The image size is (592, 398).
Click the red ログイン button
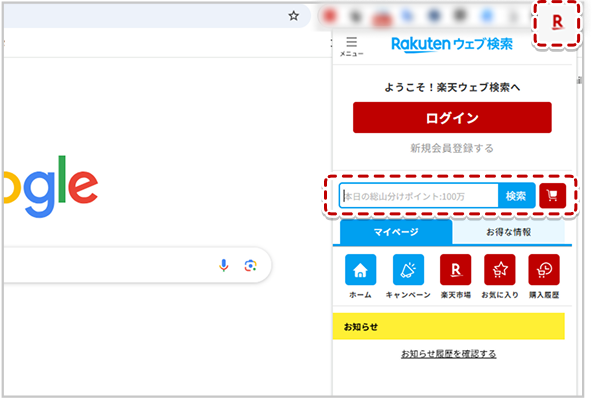pos(452,117)
